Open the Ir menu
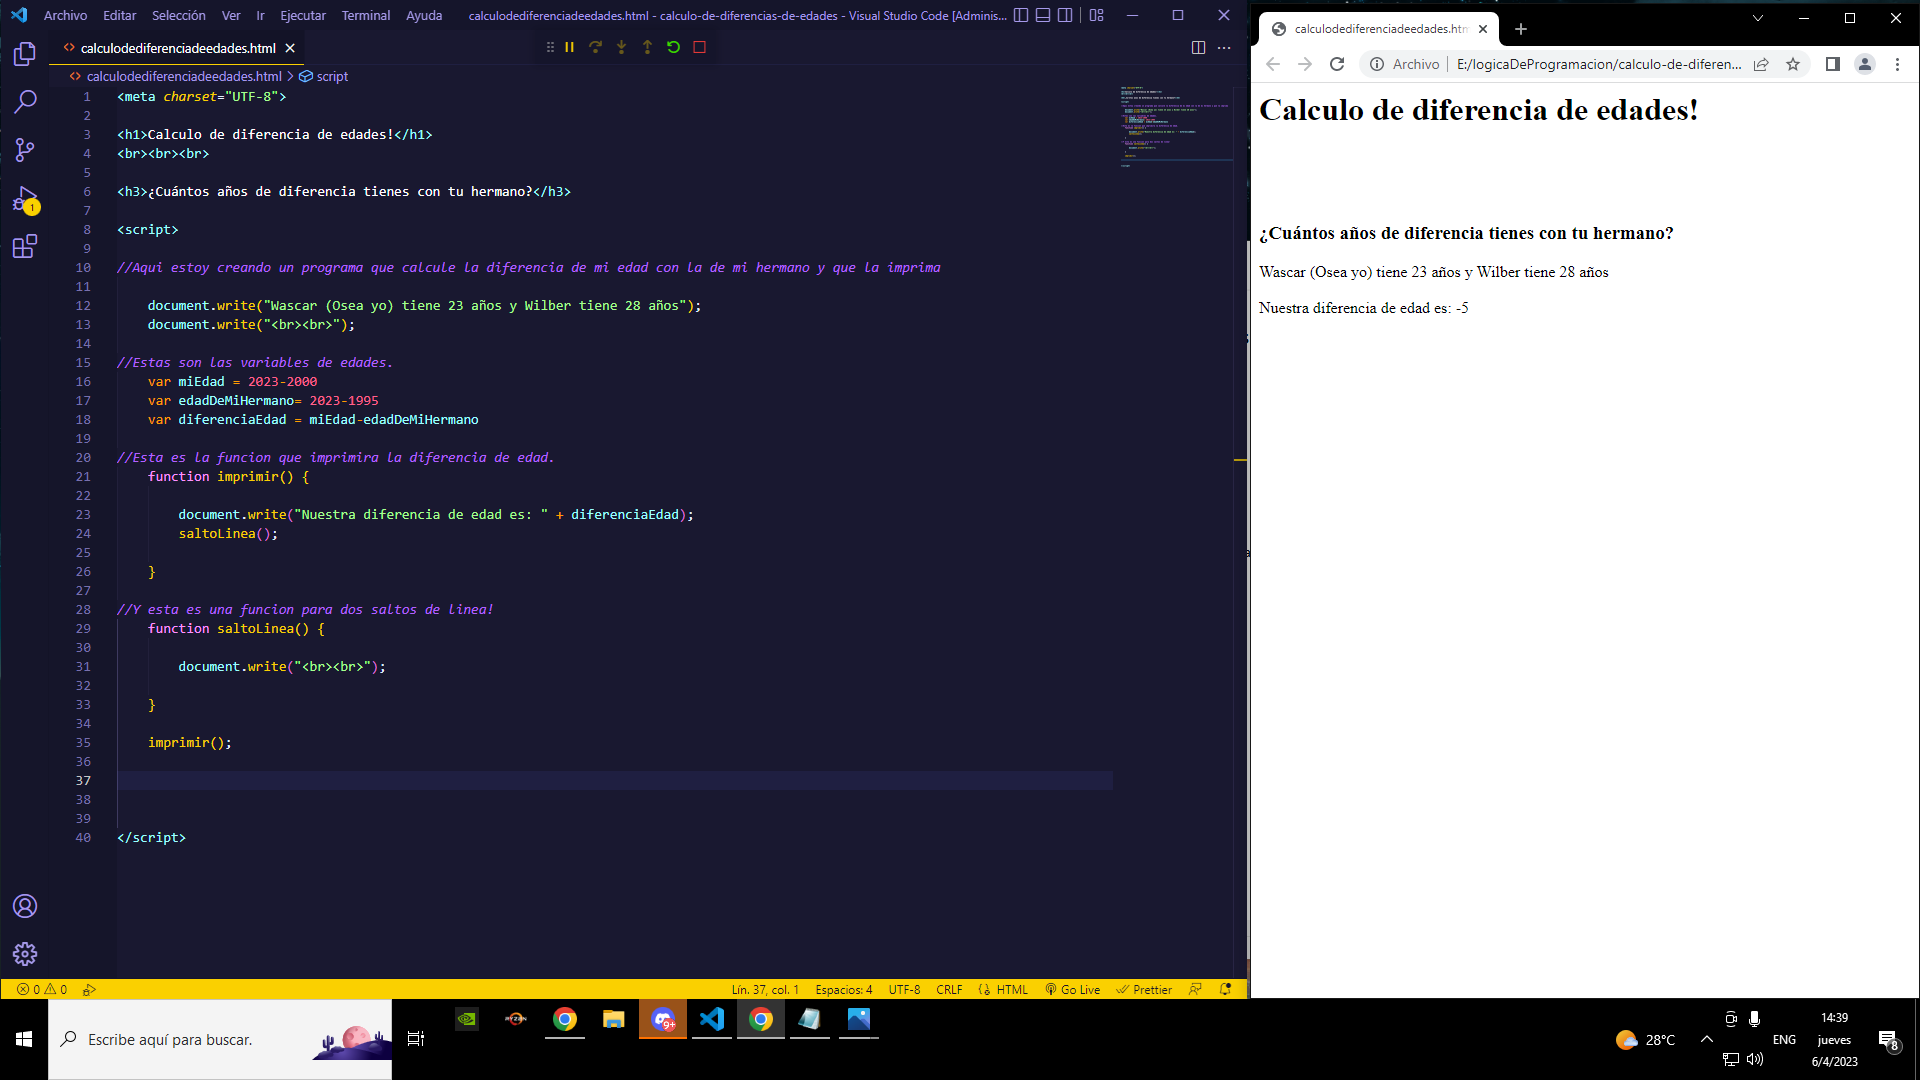Image resolution: width=1920 pixels, height=1080 pixels. (260, 15)
